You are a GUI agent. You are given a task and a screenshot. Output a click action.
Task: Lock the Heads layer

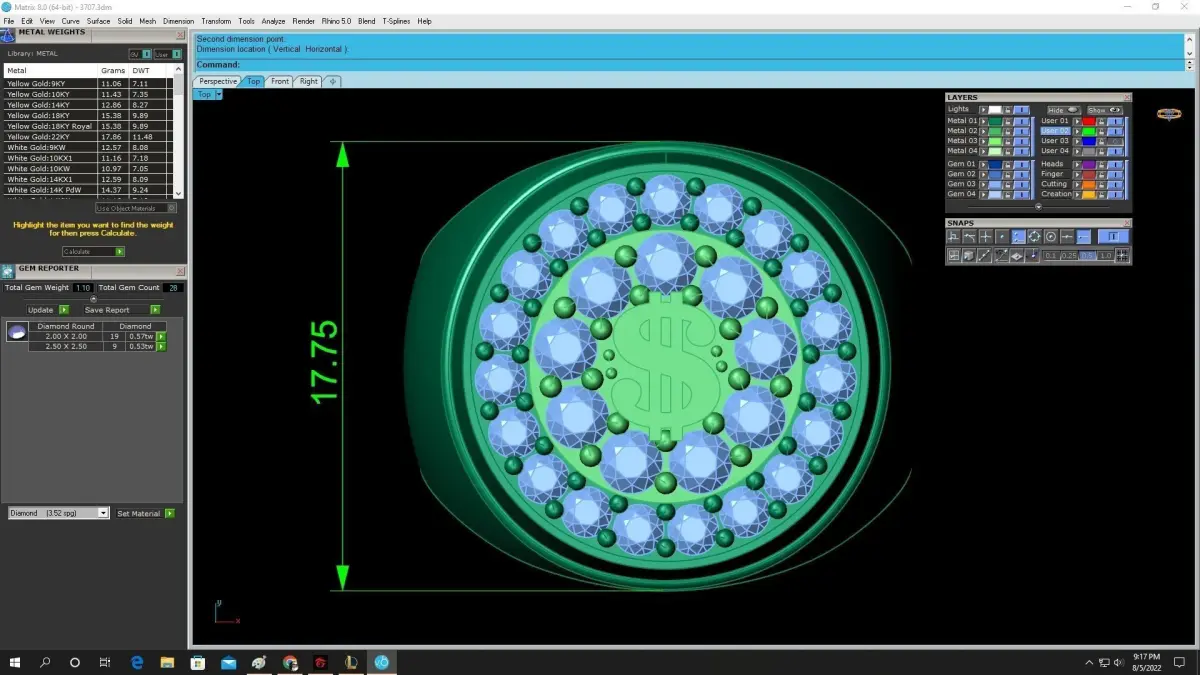click(1101, 164)
